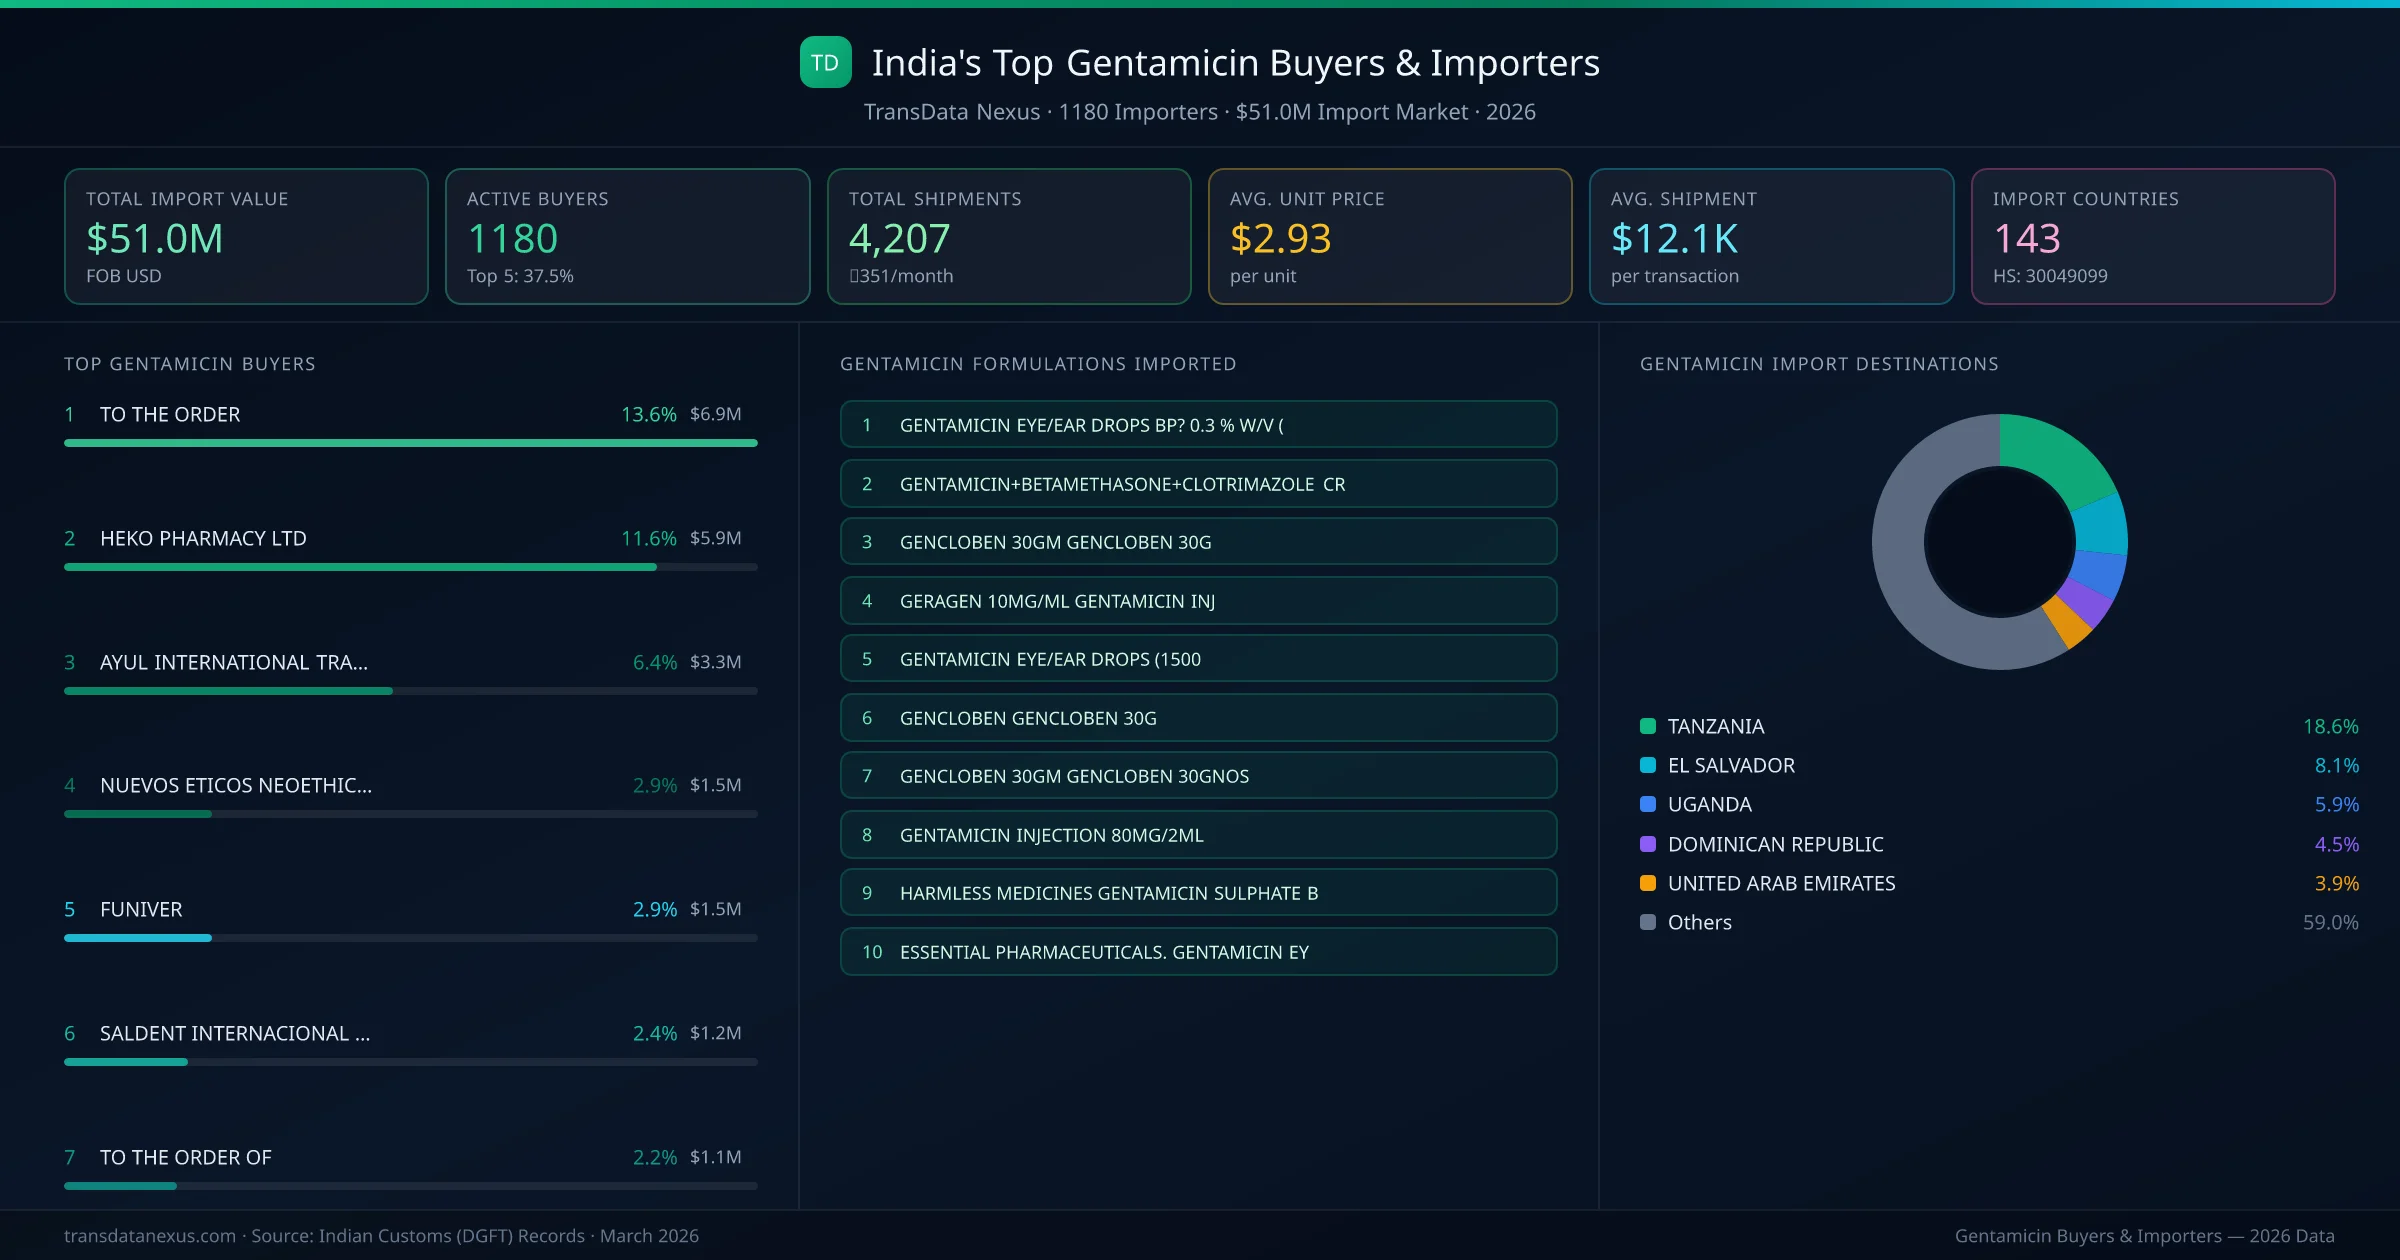Open the Top Gentamicin Buyers panel header

tap(189, 364)
